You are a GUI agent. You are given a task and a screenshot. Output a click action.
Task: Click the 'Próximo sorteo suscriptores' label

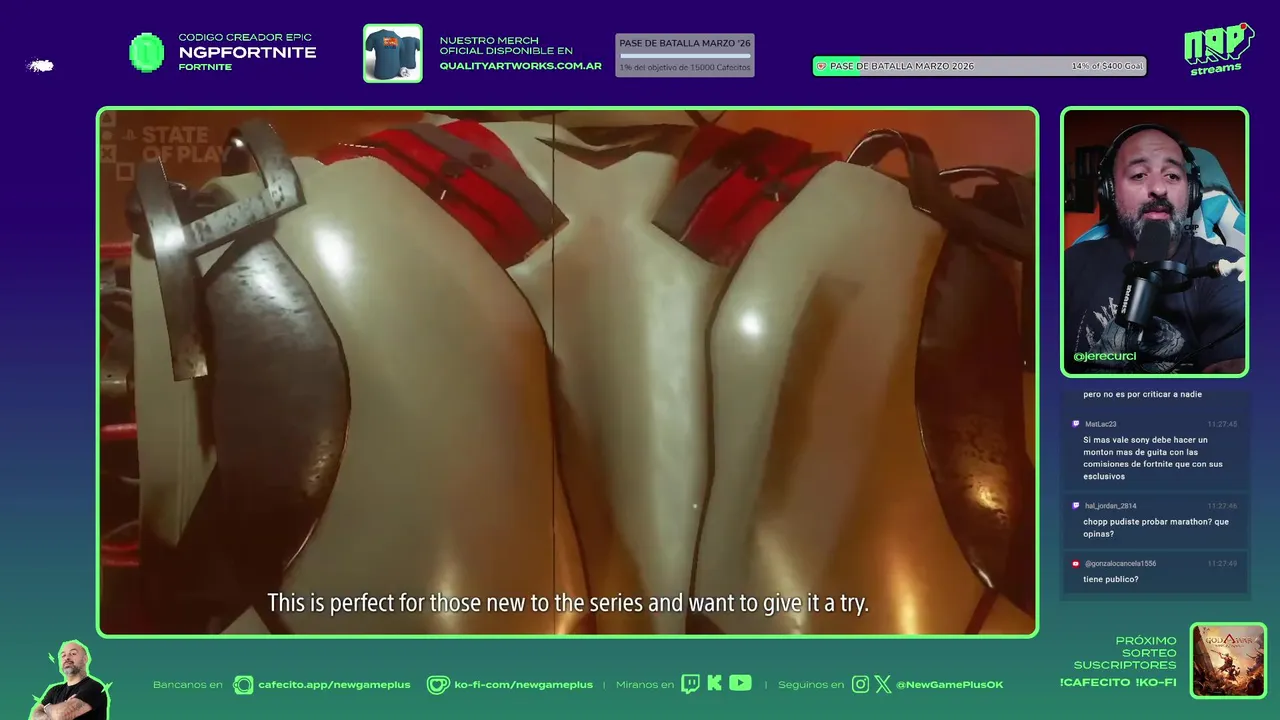1125,653
